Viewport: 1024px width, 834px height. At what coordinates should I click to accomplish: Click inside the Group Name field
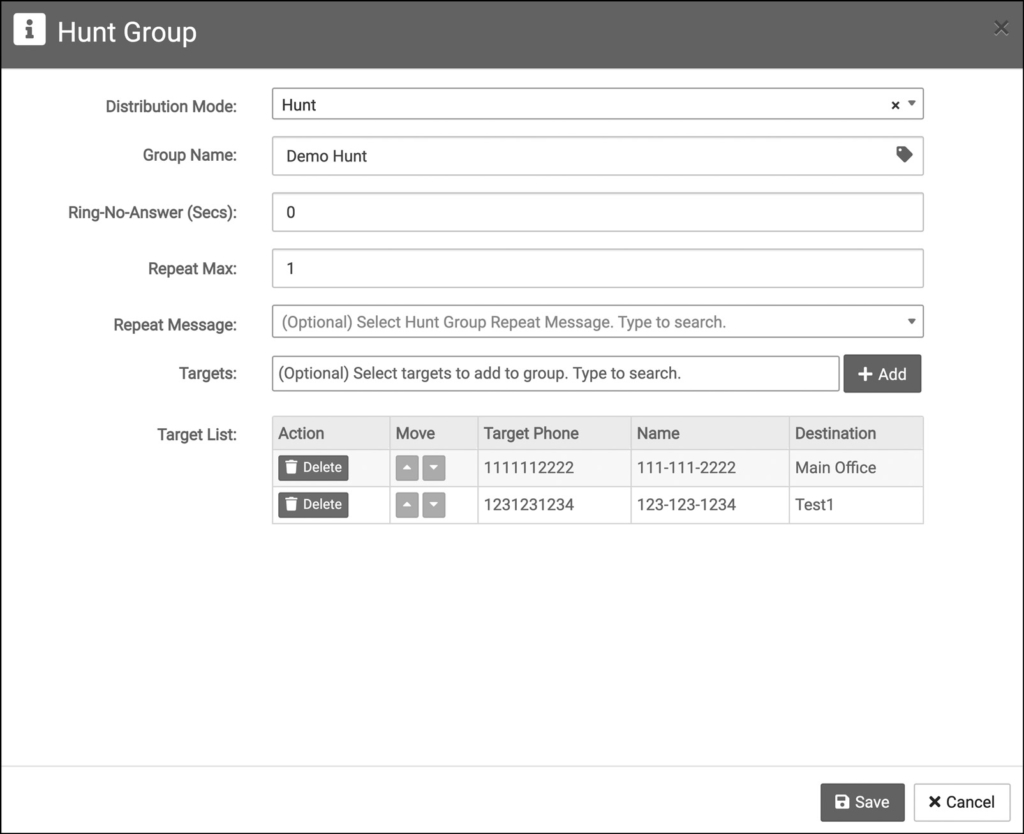(x=580, y=155)
